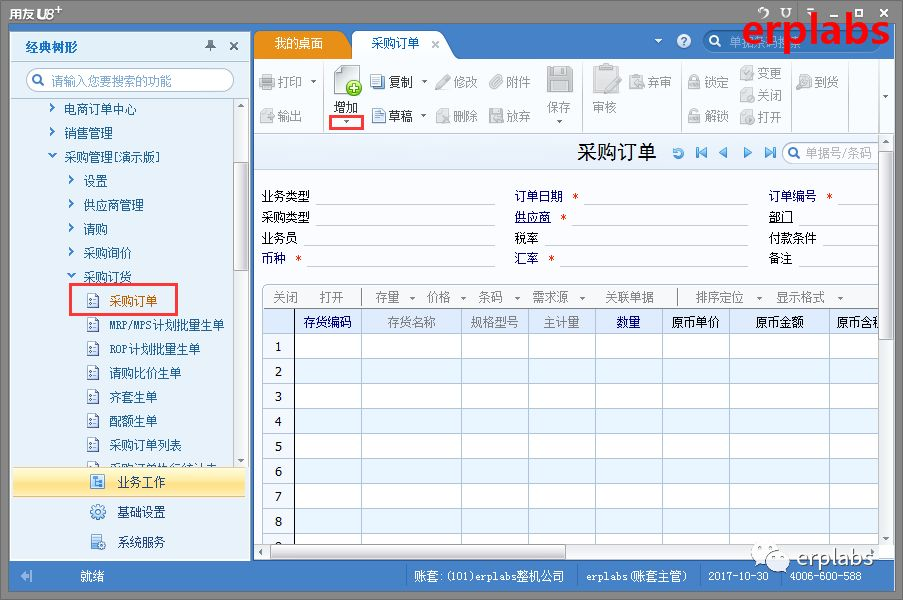The height and width of the screenshot is (600, 903).
Task: Click the Arrival (到货) icon
Action: coord(819,81)
